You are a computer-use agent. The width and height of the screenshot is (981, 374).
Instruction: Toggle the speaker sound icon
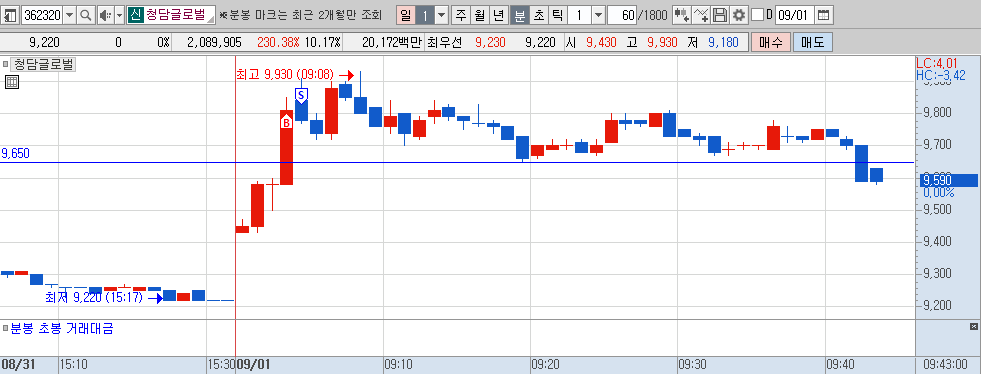pos(105,15)
